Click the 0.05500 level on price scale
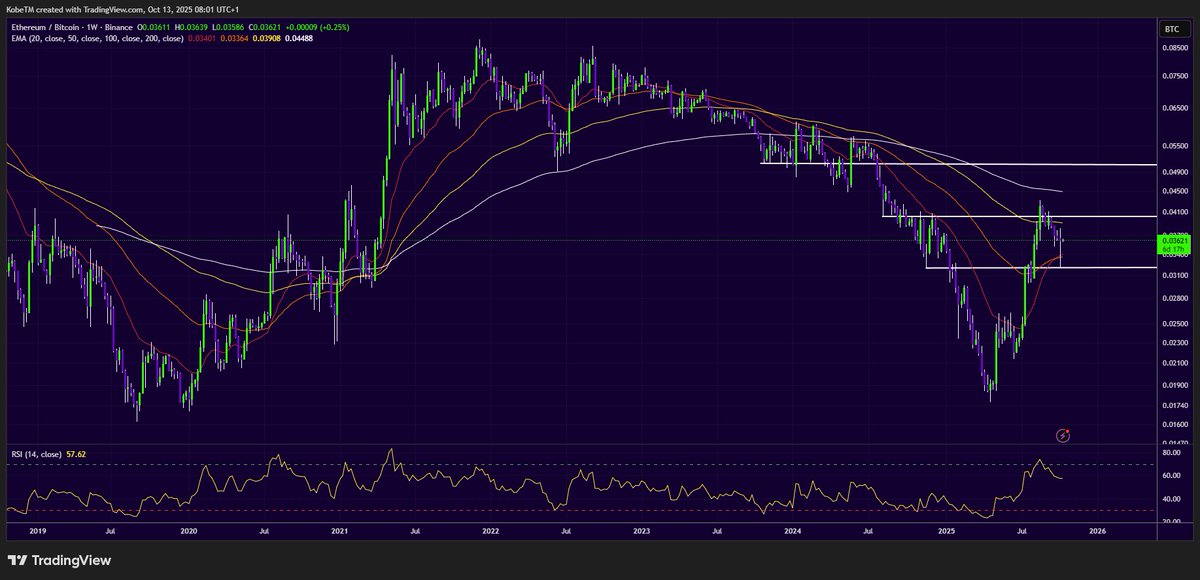Screen dimensions: 1200x580 click(1173, 147)
